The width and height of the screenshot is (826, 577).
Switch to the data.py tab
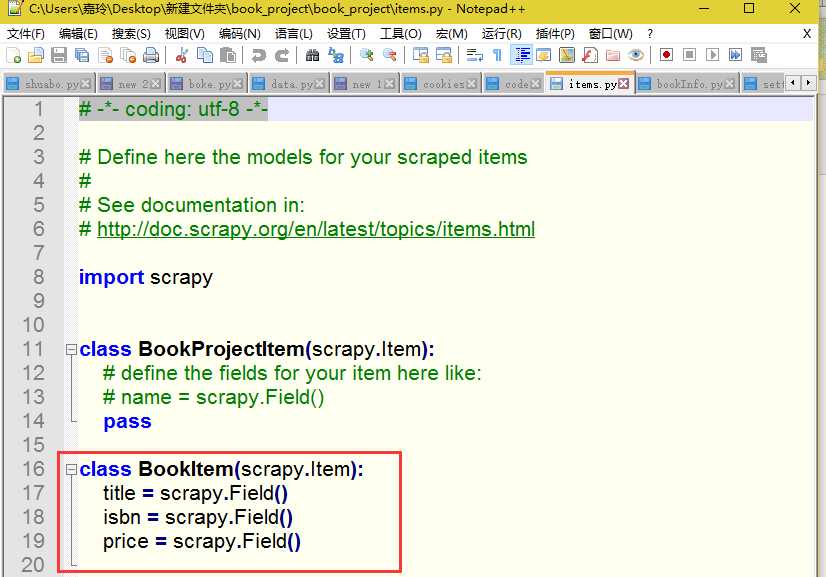pyautogui.click(x=289, y=84)
